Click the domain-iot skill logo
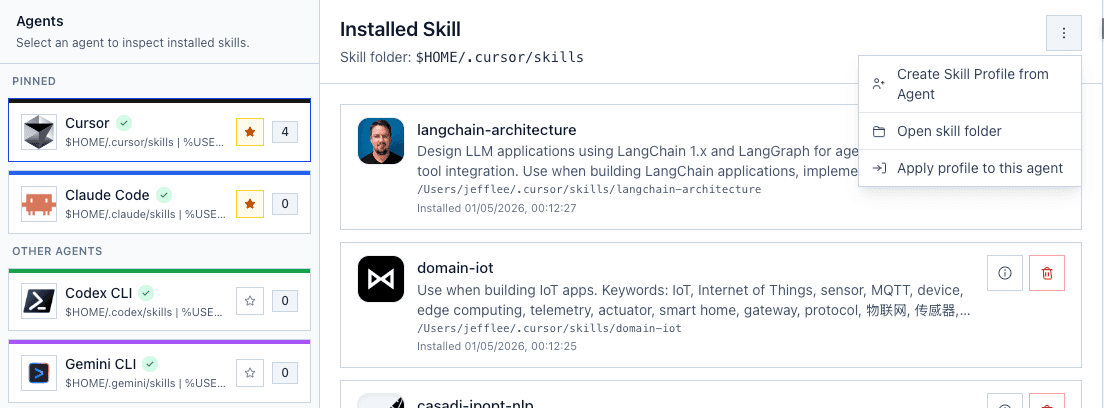The height and width of the screenshot is (408, 1104). (x=381, y=279)
